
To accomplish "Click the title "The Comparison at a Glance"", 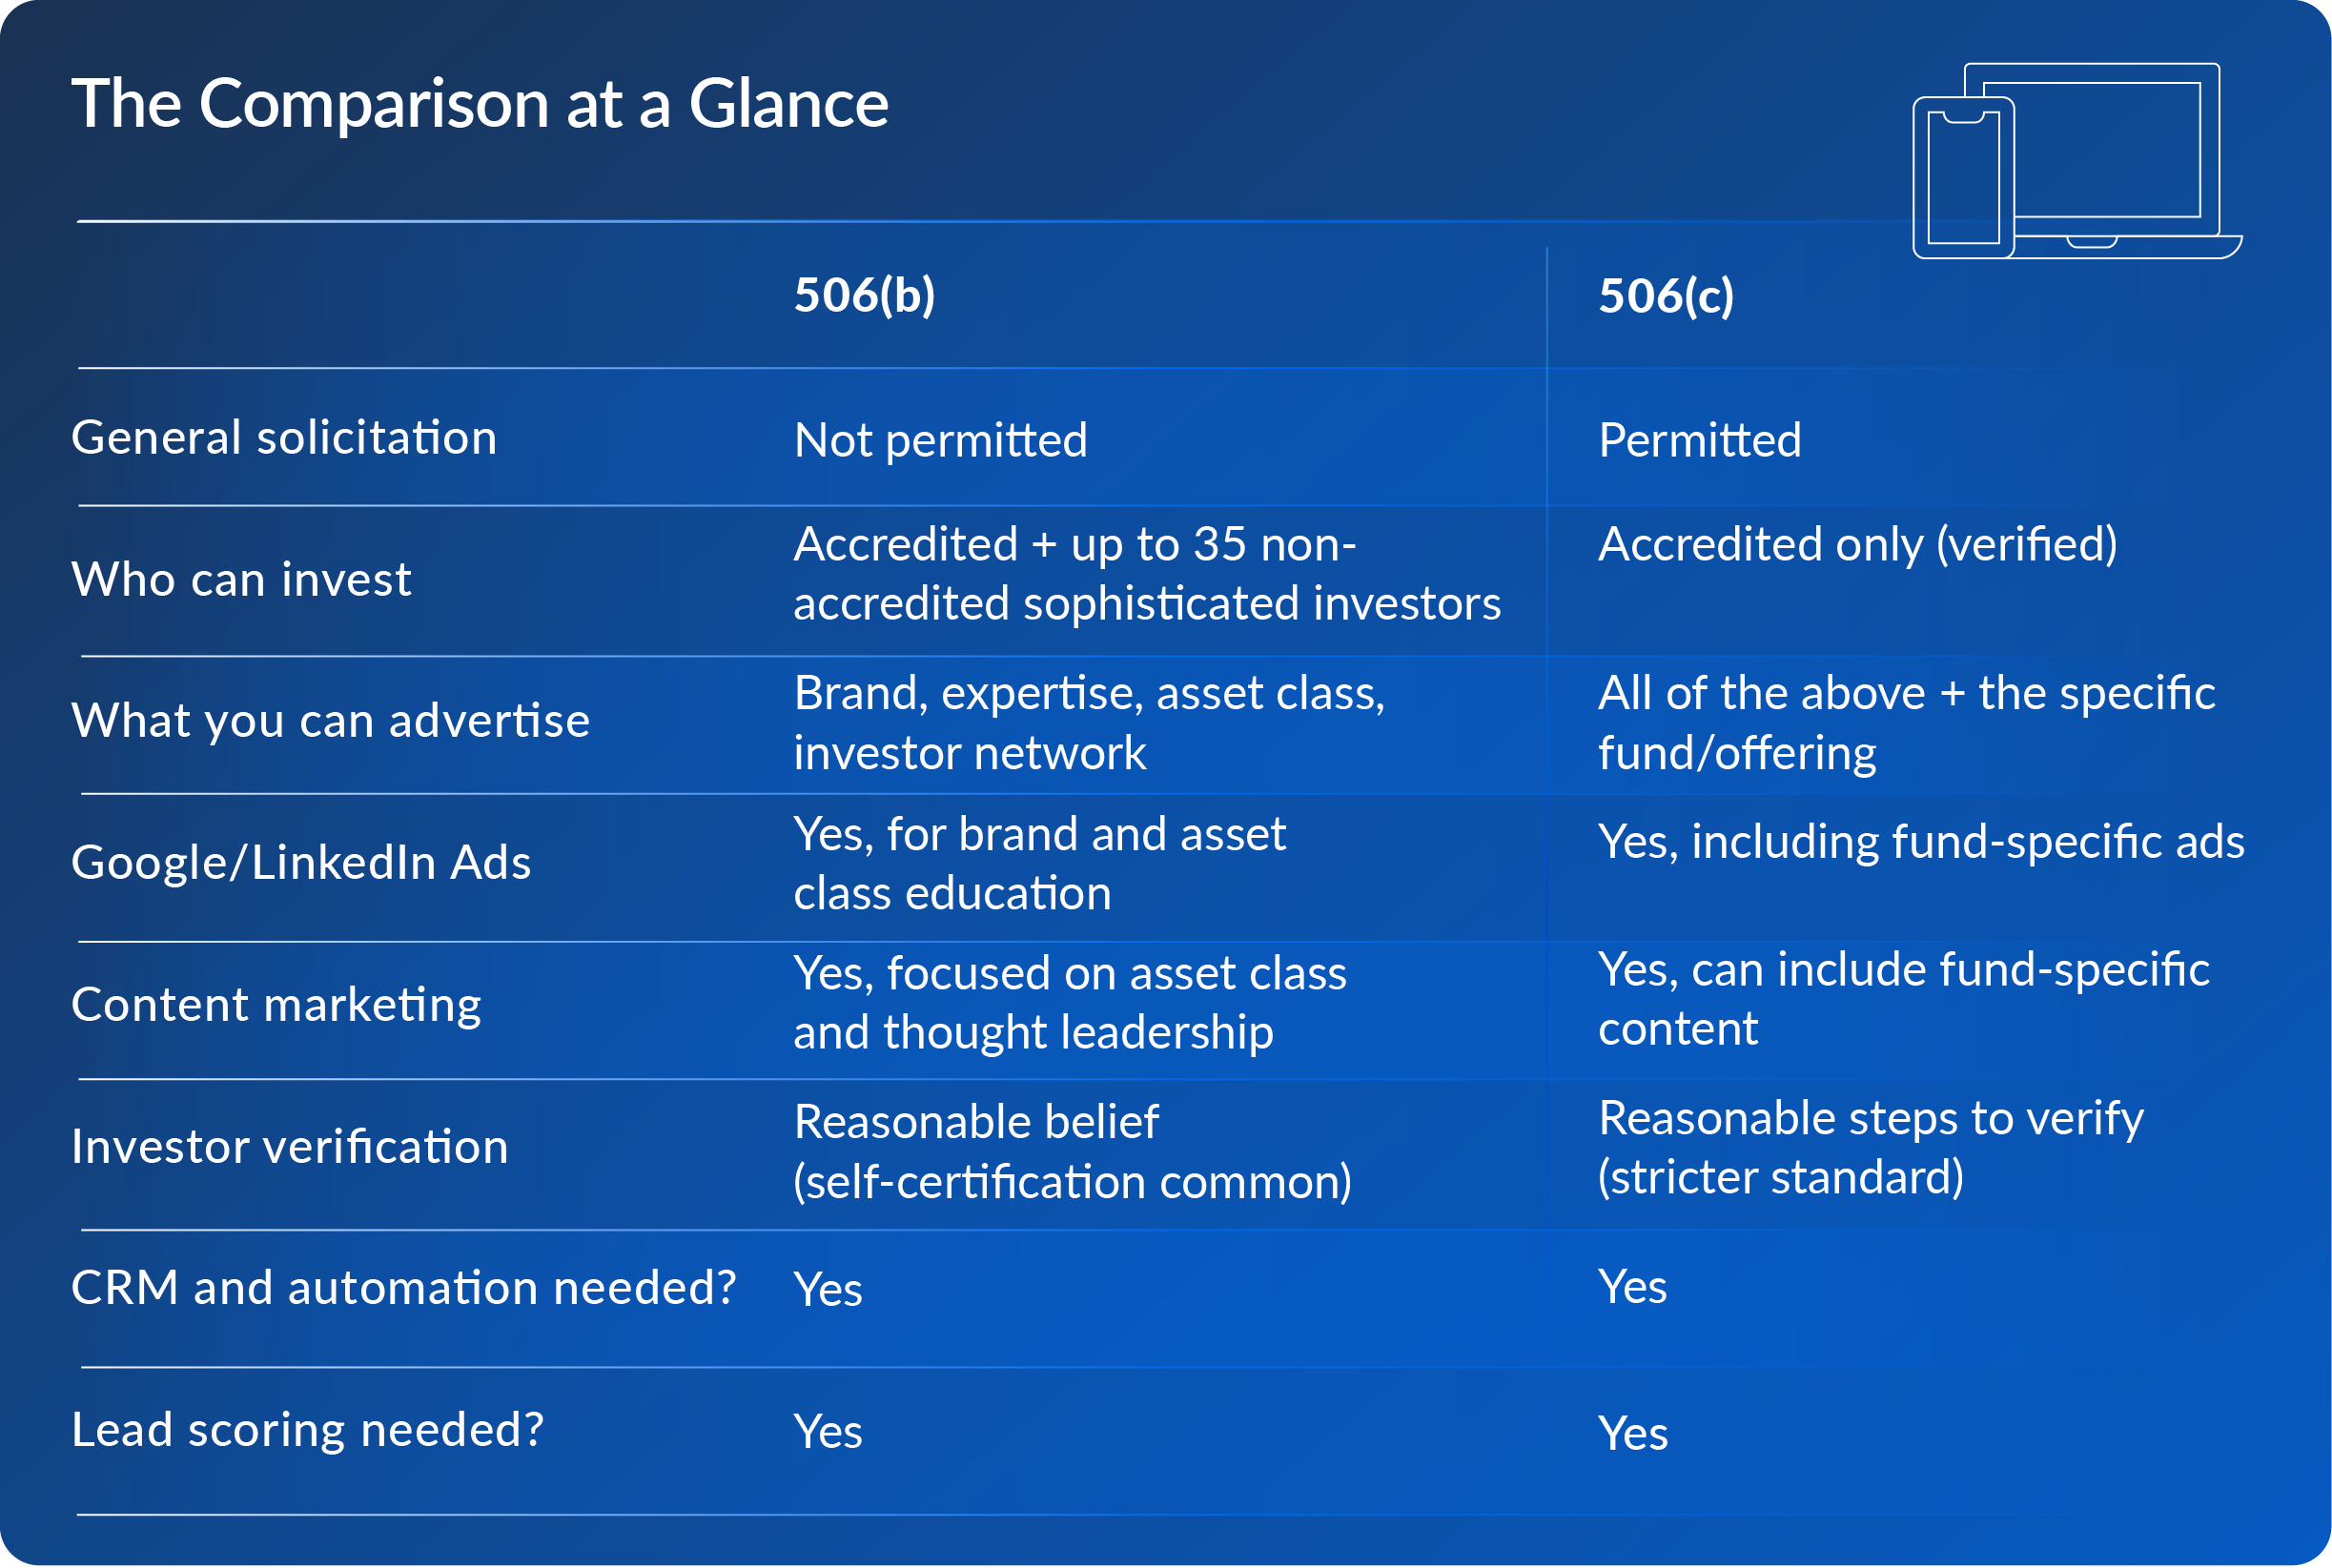I will pyautogui.click(x=480, y=104).
